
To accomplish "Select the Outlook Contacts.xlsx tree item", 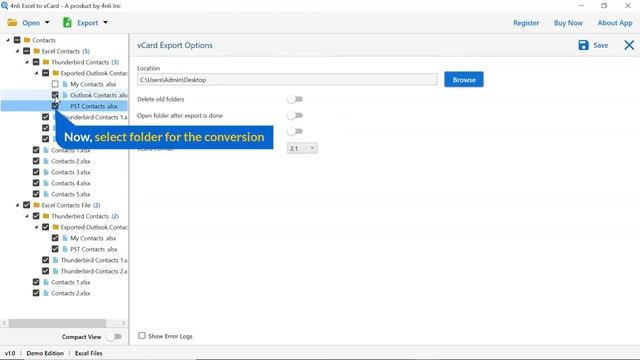I will point(98,95).
